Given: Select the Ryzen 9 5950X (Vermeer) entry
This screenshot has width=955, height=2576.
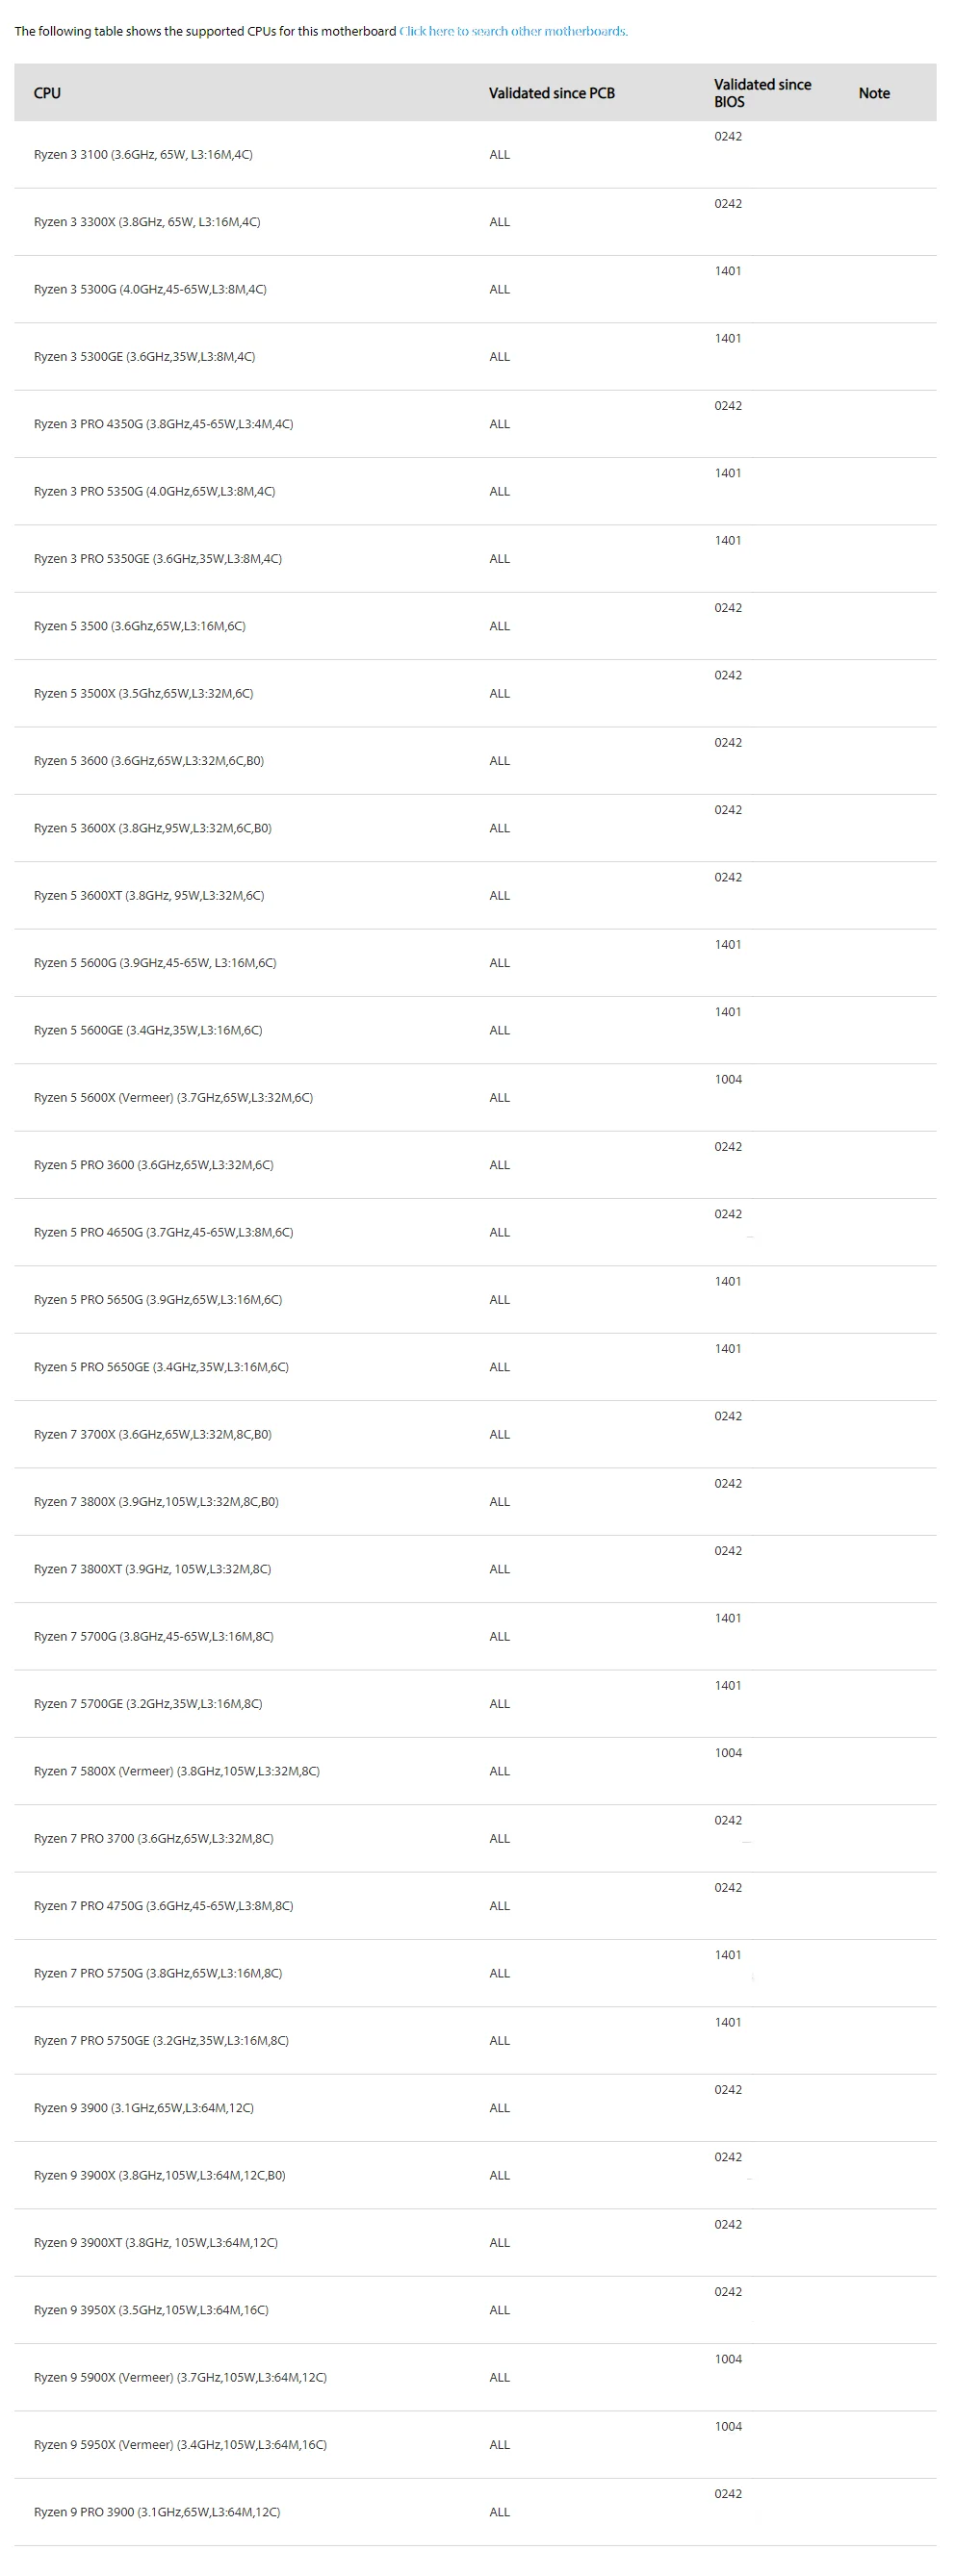Looking at the screenshot, I should pos(180,2445).
